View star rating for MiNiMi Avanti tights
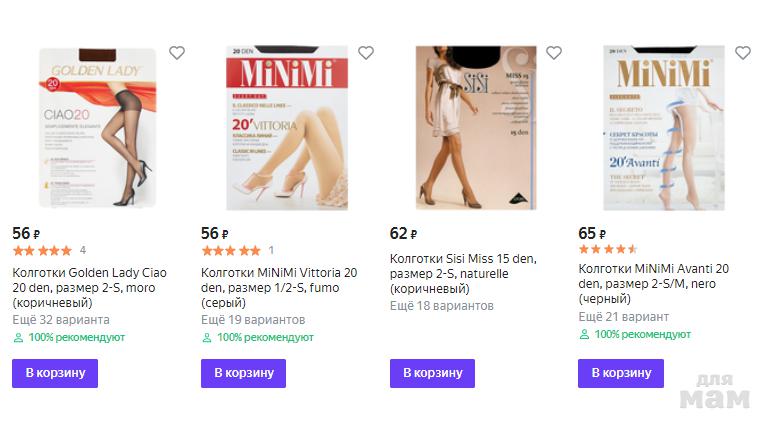 point(608,250)
